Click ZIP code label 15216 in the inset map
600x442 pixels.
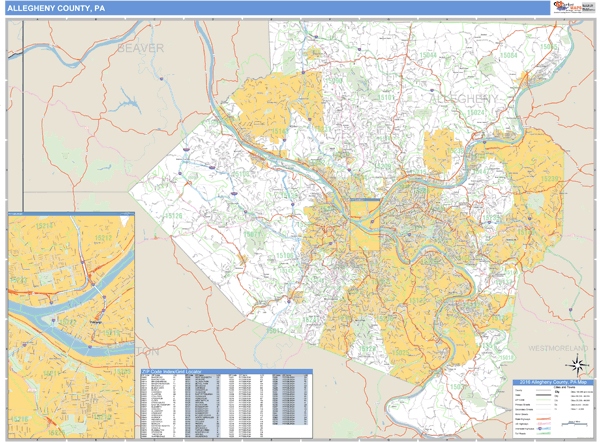[x=19, y=419]
